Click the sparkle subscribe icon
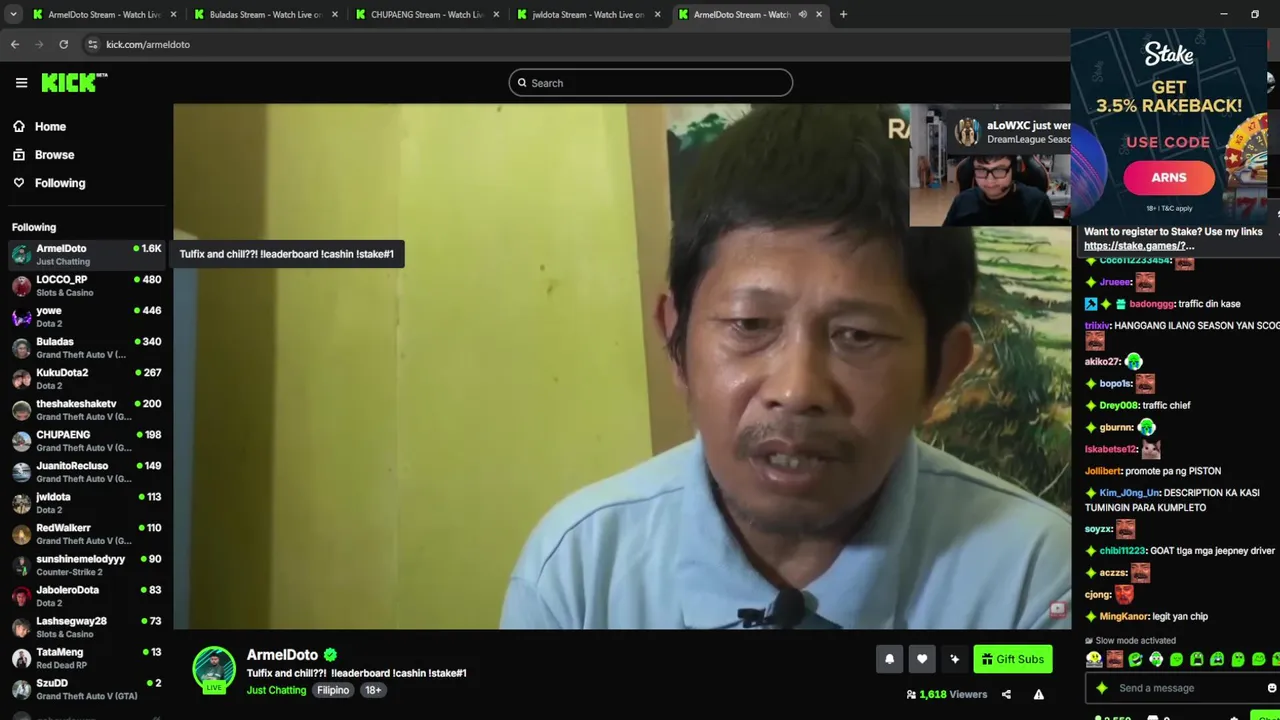Image resolution: width=1280 pixels, height=720 pixels. [x=955, y=659]
